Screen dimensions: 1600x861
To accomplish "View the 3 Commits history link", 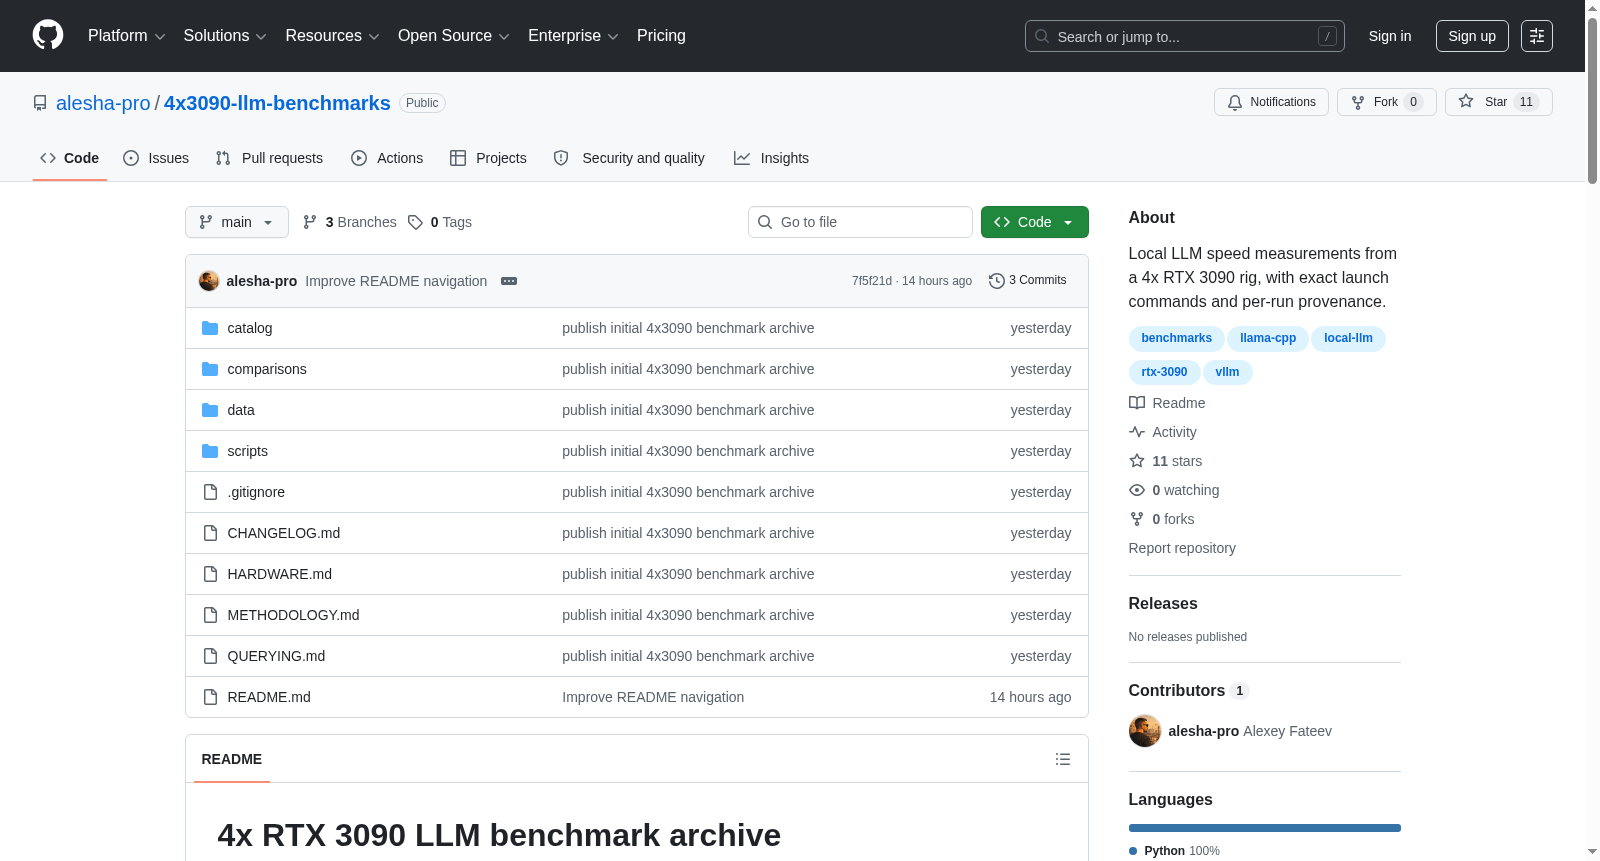I will pos(1028,281).
